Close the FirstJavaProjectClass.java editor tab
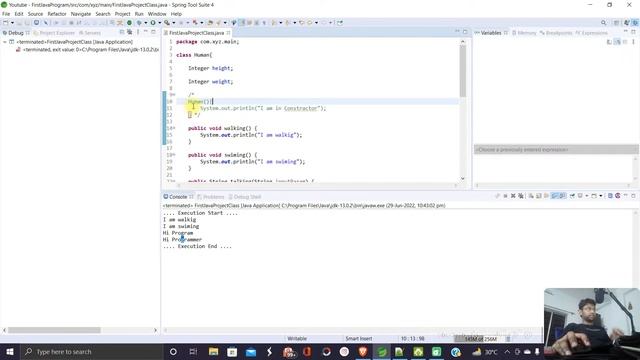The width and height of the screenshot is (640, 360). point(228,33)
